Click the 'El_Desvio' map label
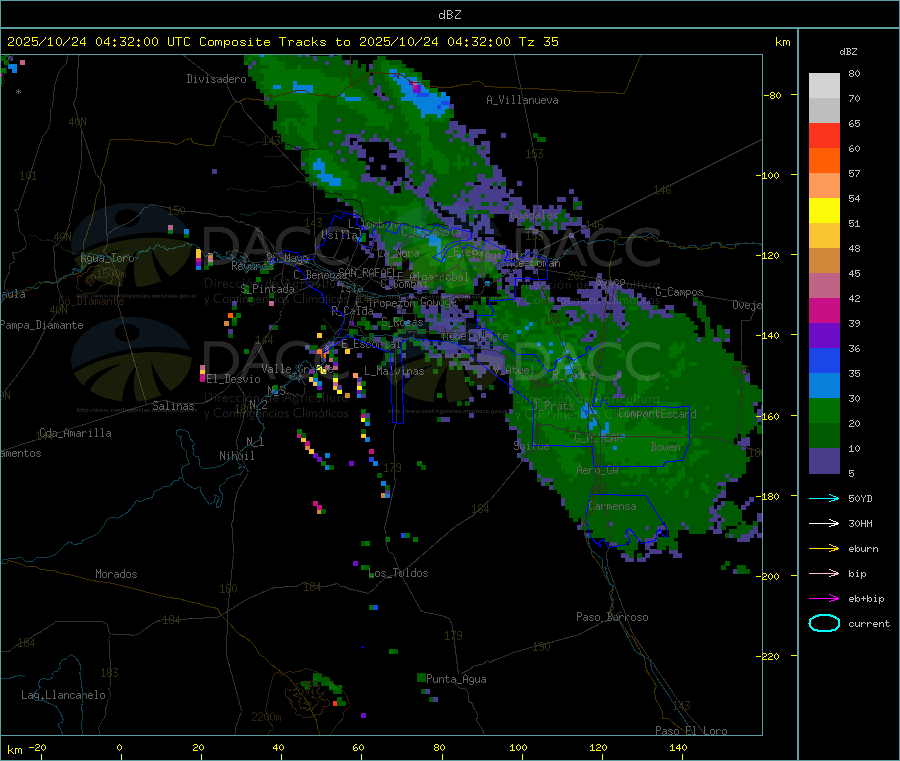The image size is (900, 761). 234,379
